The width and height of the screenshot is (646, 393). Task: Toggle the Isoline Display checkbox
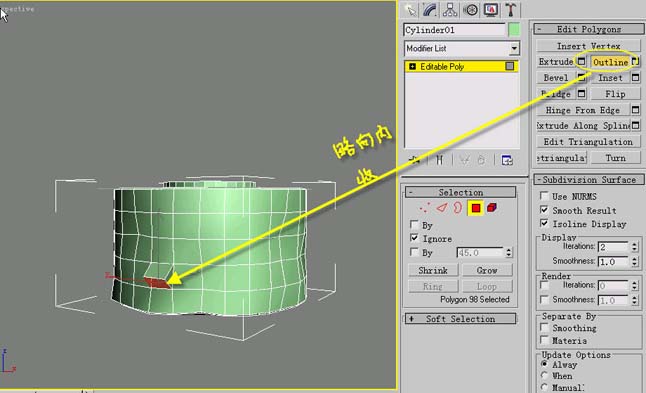(544, 223)
